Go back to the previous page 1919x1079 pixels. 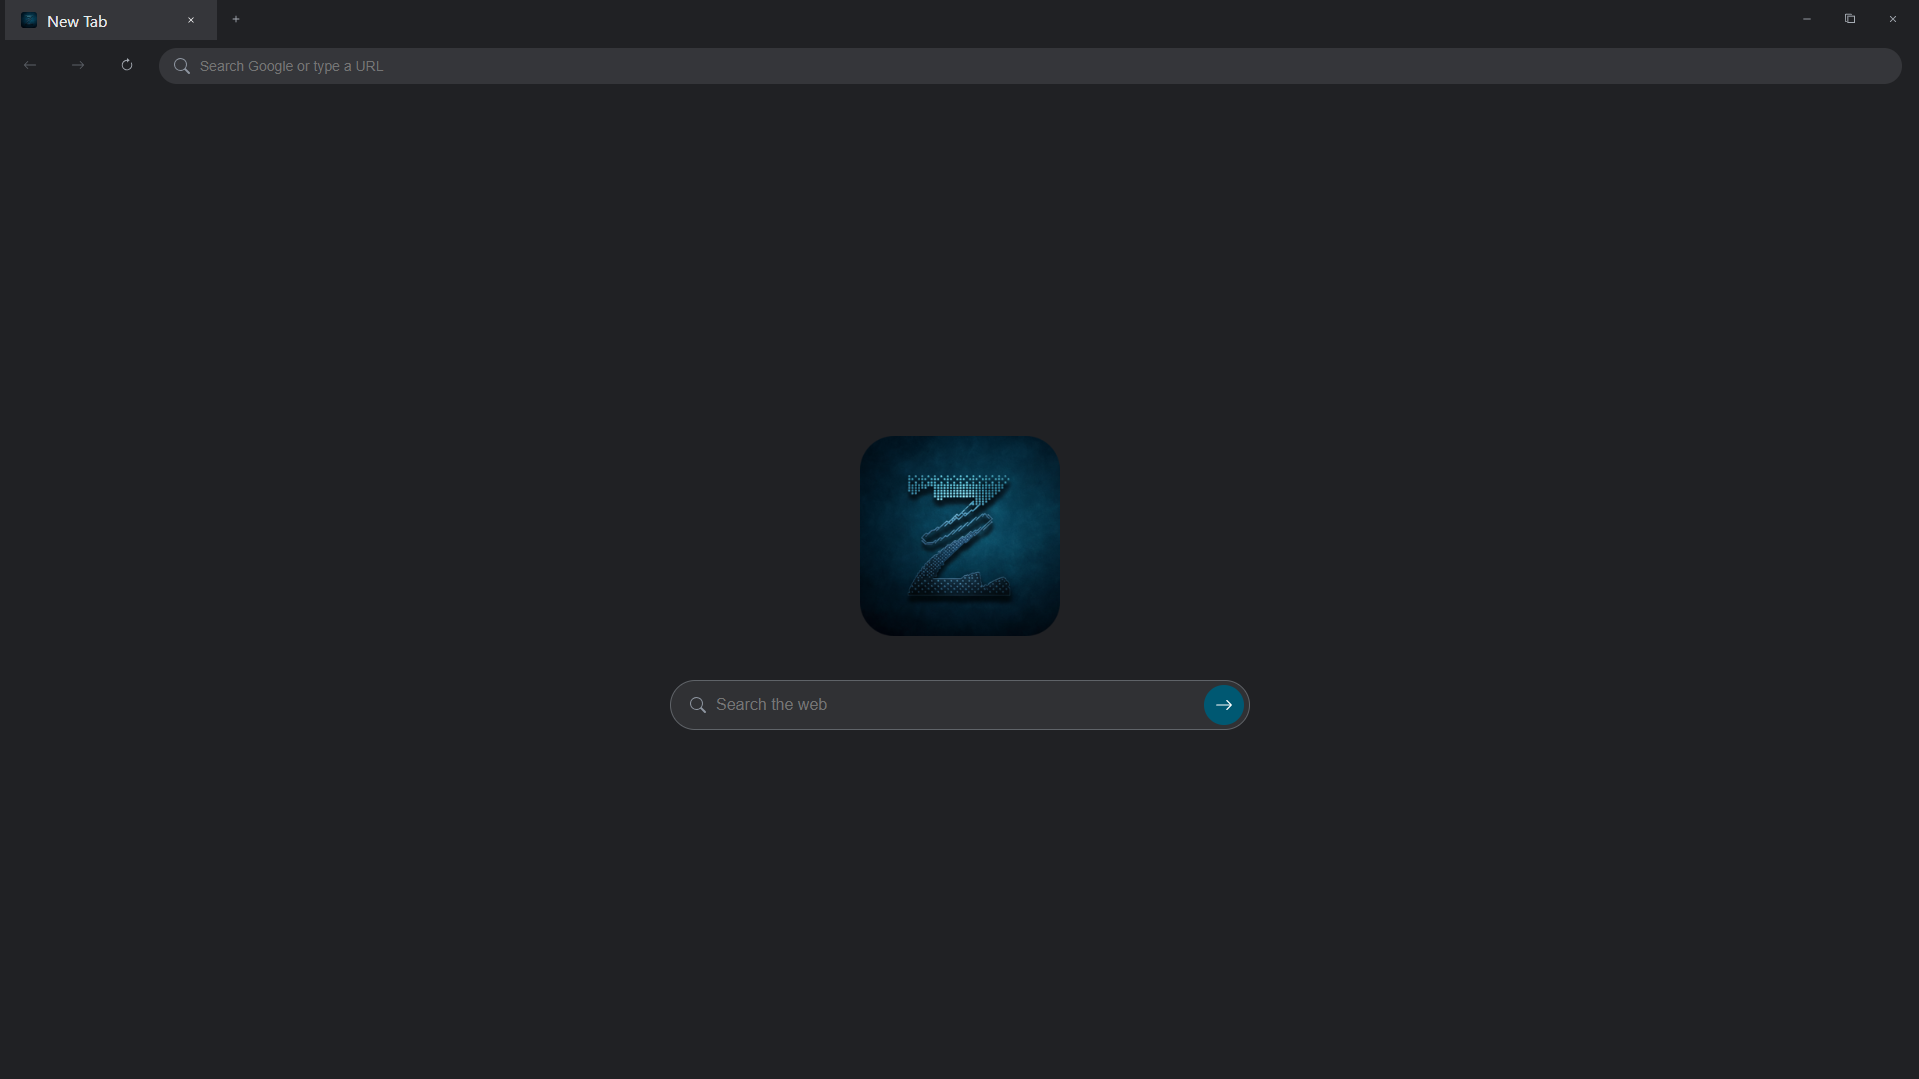(29, 64)
